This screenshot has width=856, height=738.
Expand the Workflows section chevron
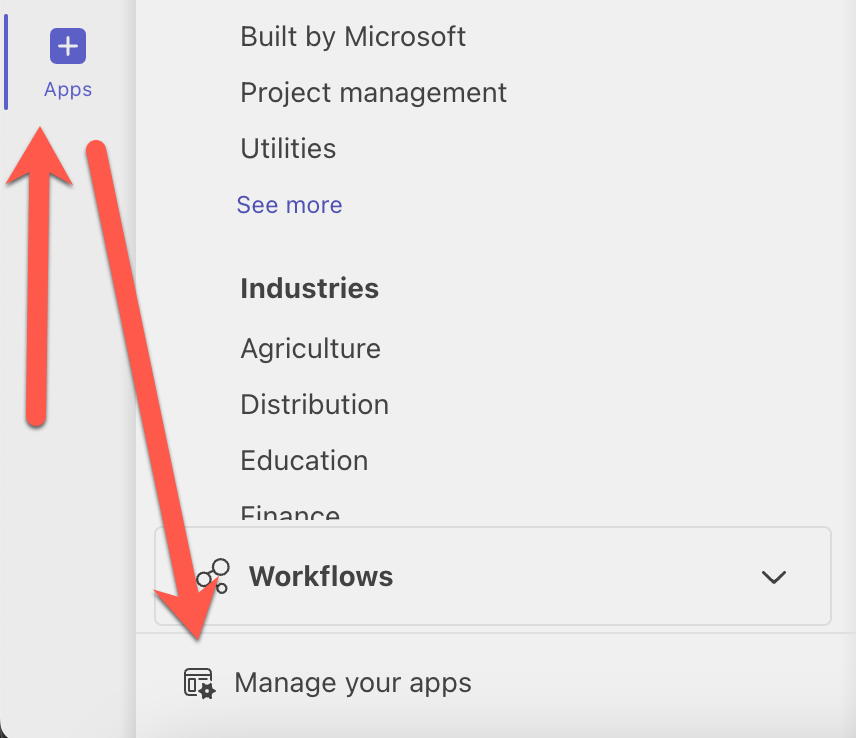click(774, 577)
